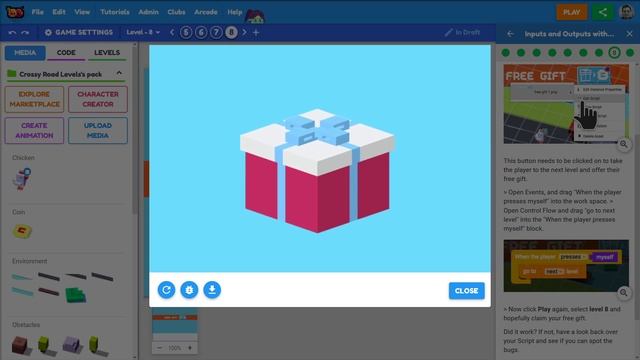Select the Chicken character asset
640x360 pixels.
pos(22,179)
